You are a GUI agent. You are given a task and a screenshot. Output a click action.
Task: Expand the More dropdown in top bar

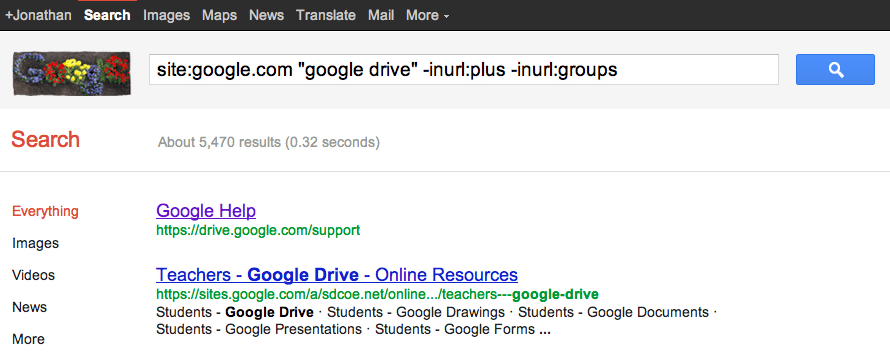click(427, 15)
